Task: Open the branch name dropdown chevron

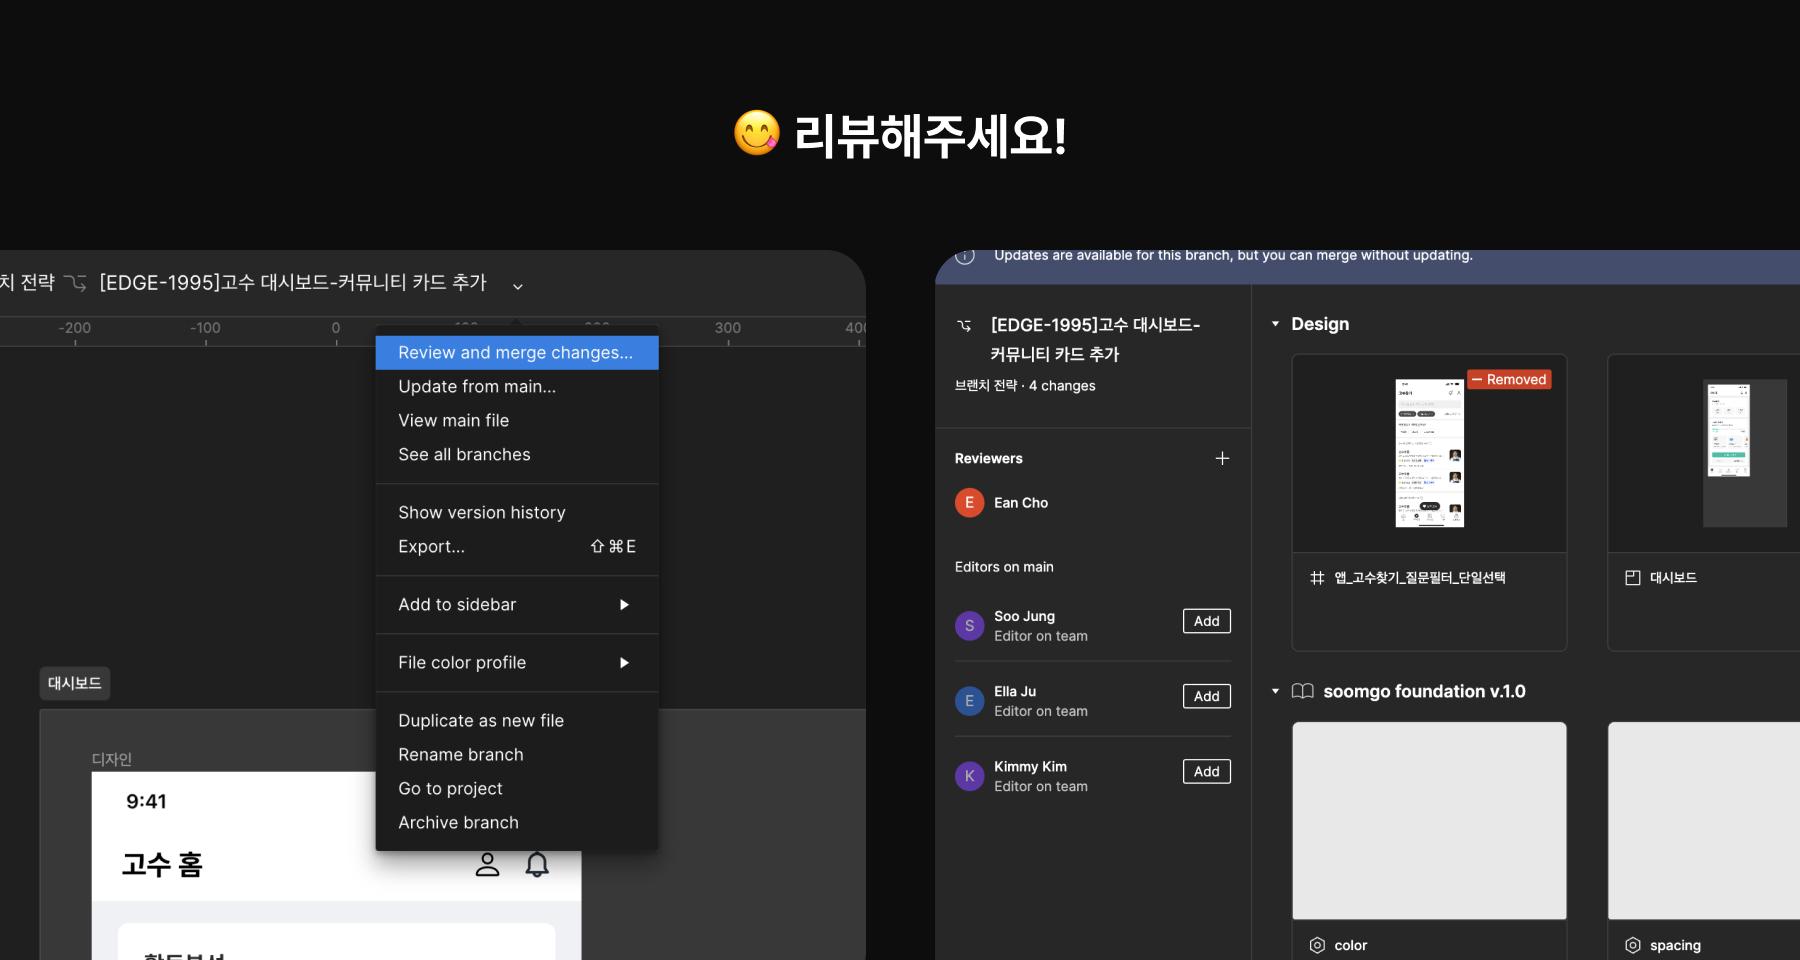Action: 518,286
